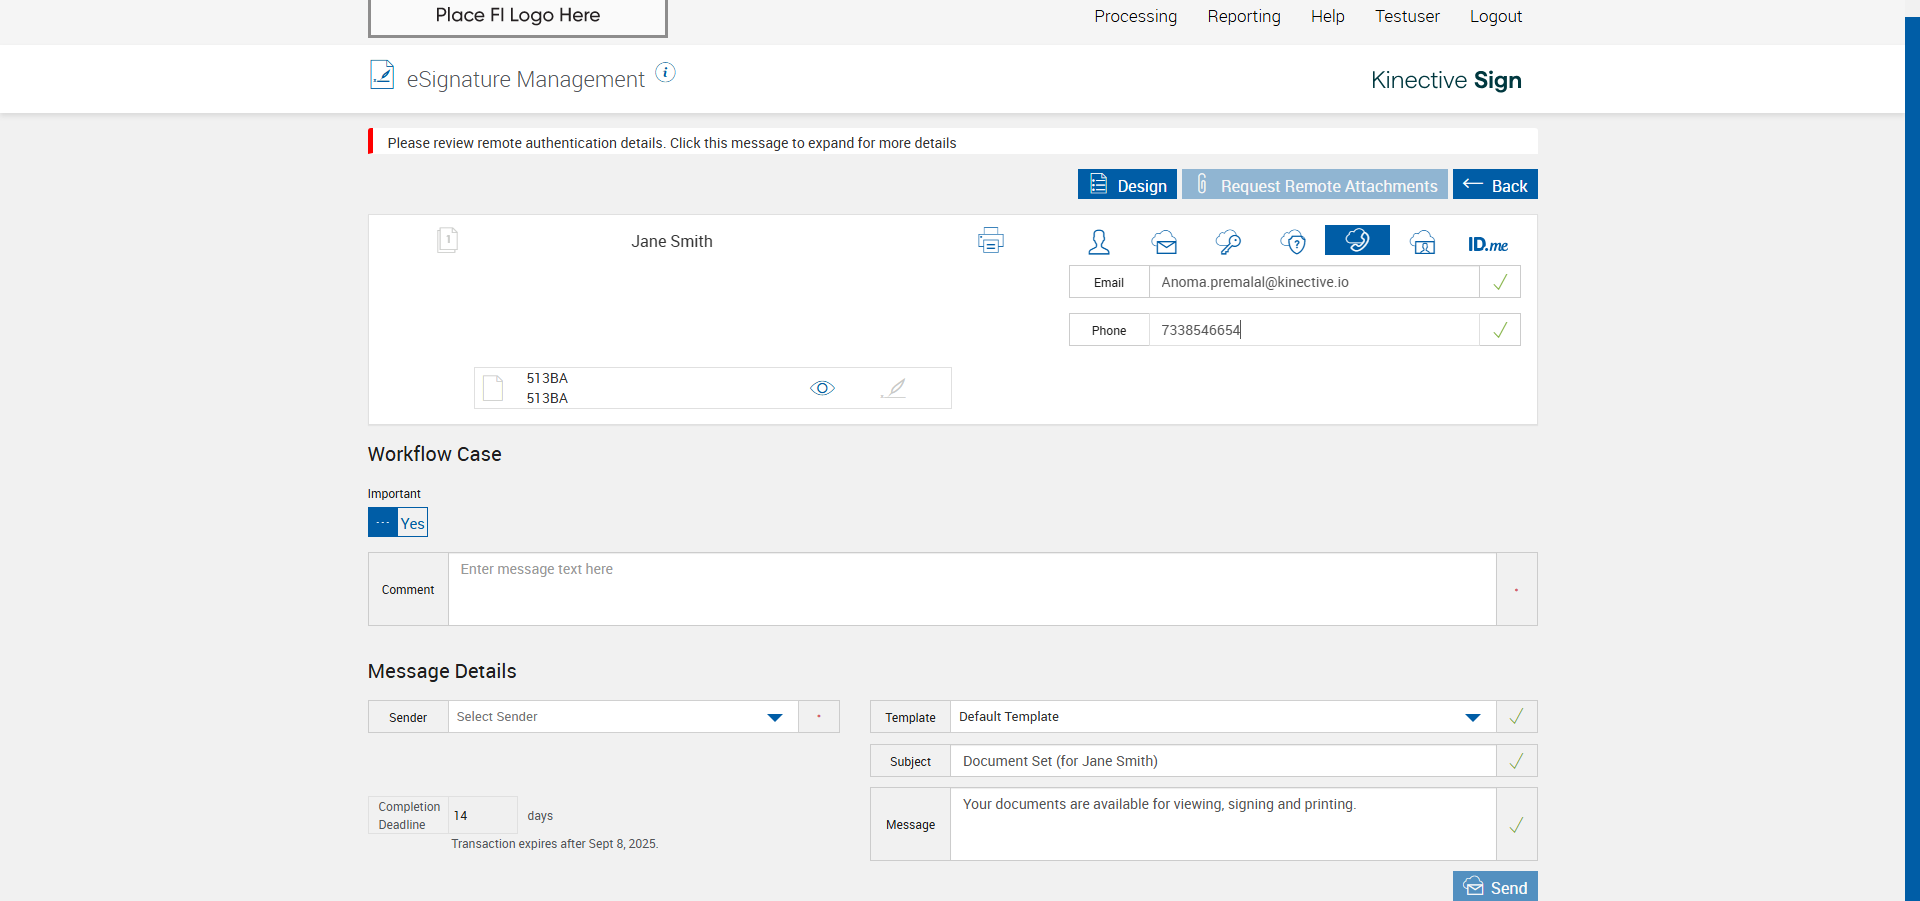Image resolution: width=1920 pixels, height=901 pixels.
Task: Choose the ID.me authentication option
Action: click(1487, 244)
